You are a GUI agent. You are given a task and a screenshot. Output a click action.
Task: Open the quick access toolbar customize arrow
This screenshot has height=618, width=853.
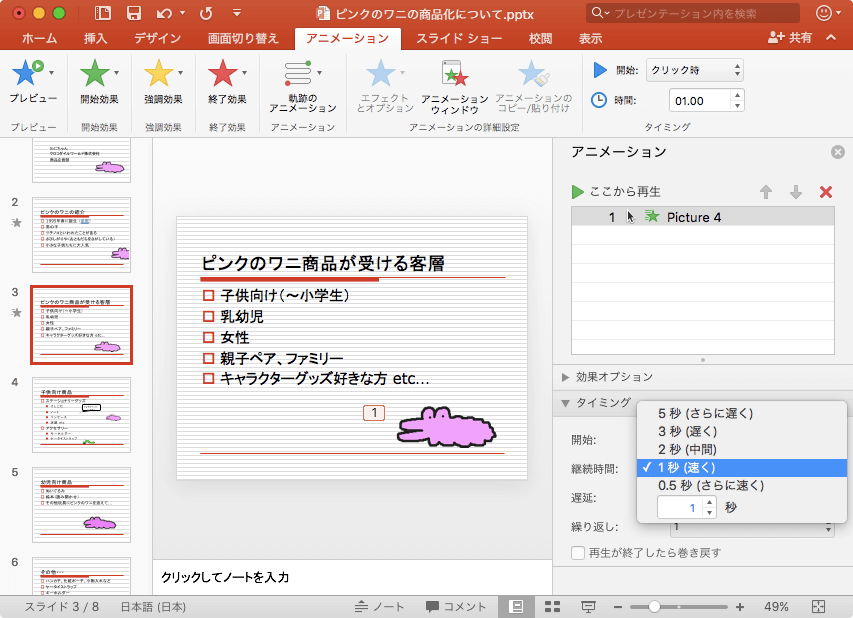pyautogui.click(x=237, y=13)
